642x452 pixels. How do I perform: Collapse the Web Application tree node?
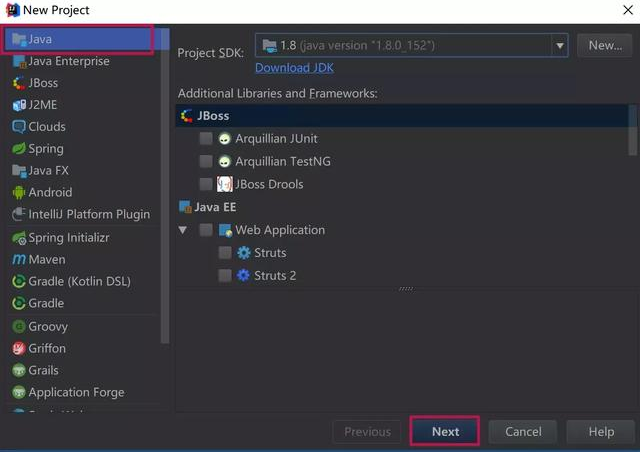coord(183,230)
